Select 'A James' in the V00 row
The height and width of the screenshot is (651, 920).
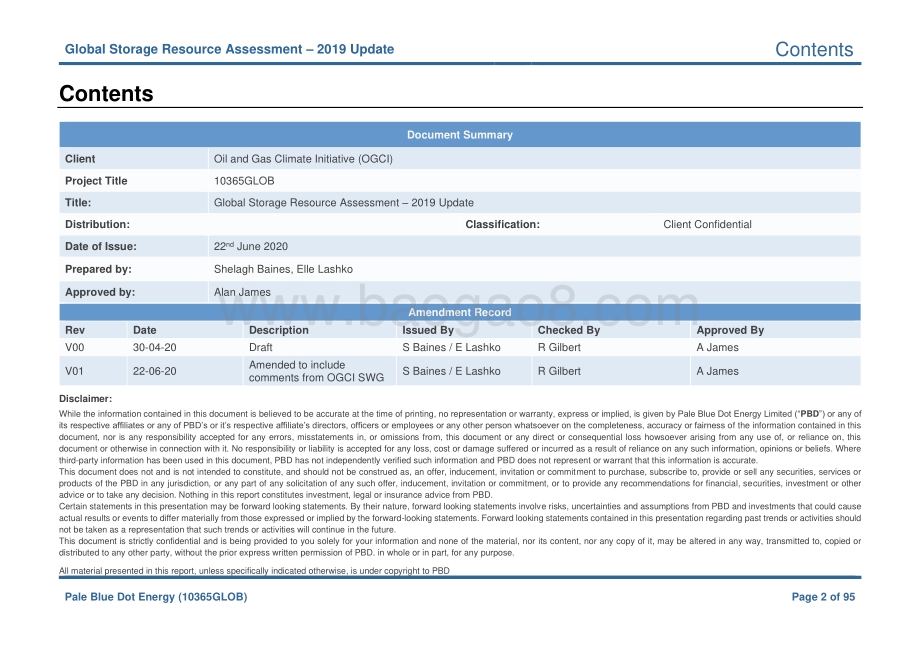click(718, 347)
